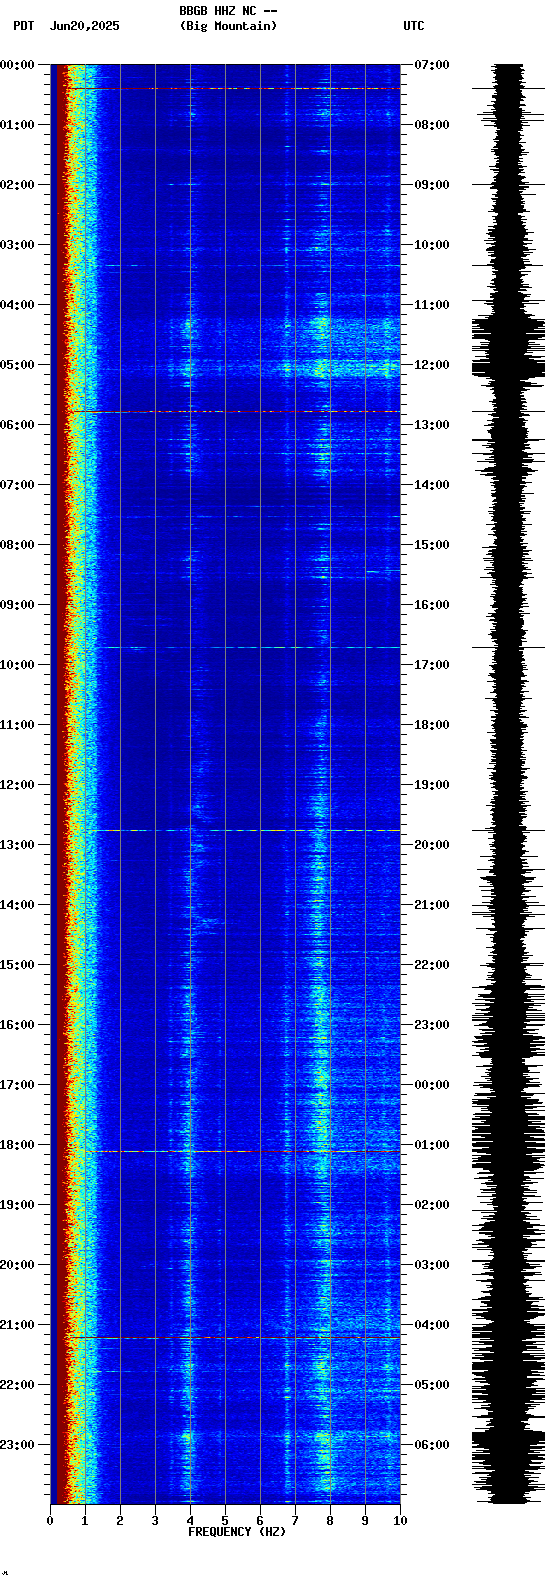
Task: Click the PDT '10:00' time label
Action: point(17,665)
